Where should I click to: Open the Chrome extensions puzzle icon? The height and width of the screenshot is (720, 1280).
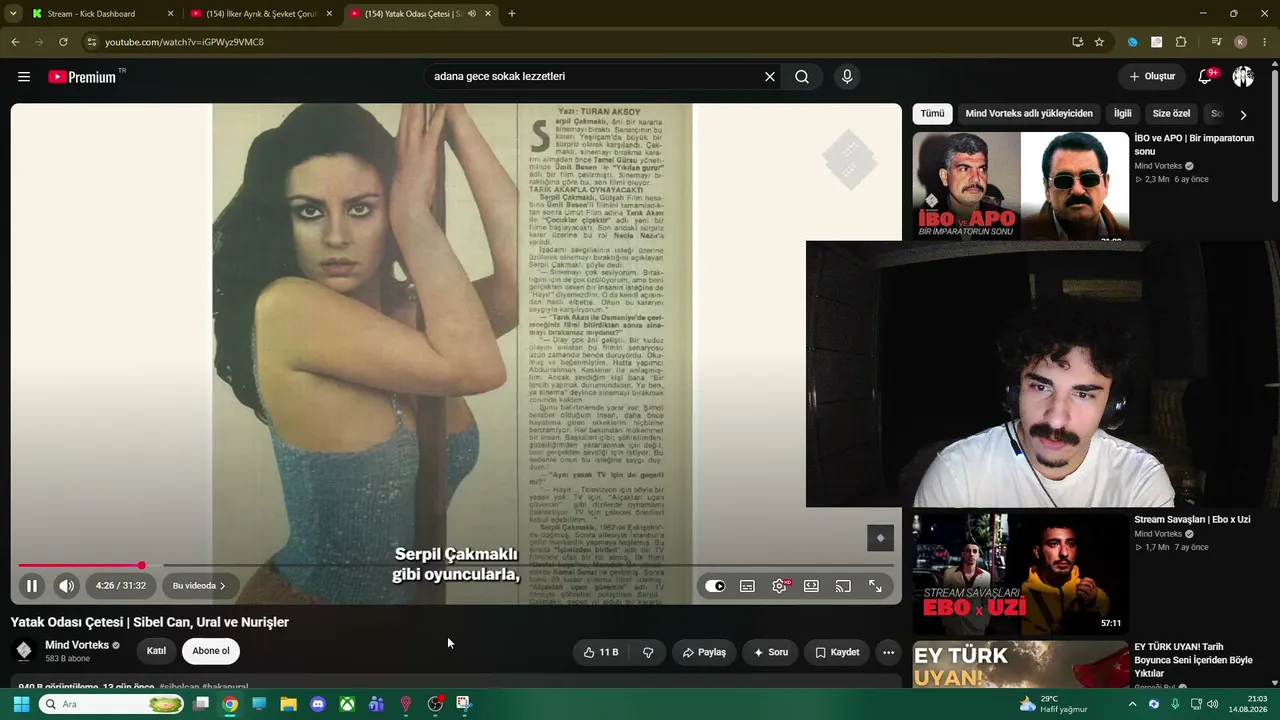point(1181,42)
